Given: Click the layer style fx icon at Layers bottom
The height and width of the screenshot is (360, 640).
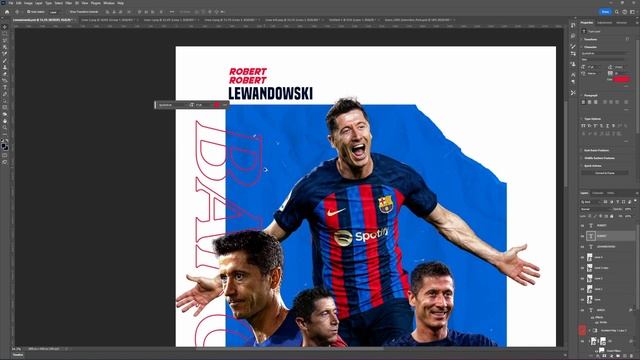Looking at the screenshot, I should [x=599, y=356].
